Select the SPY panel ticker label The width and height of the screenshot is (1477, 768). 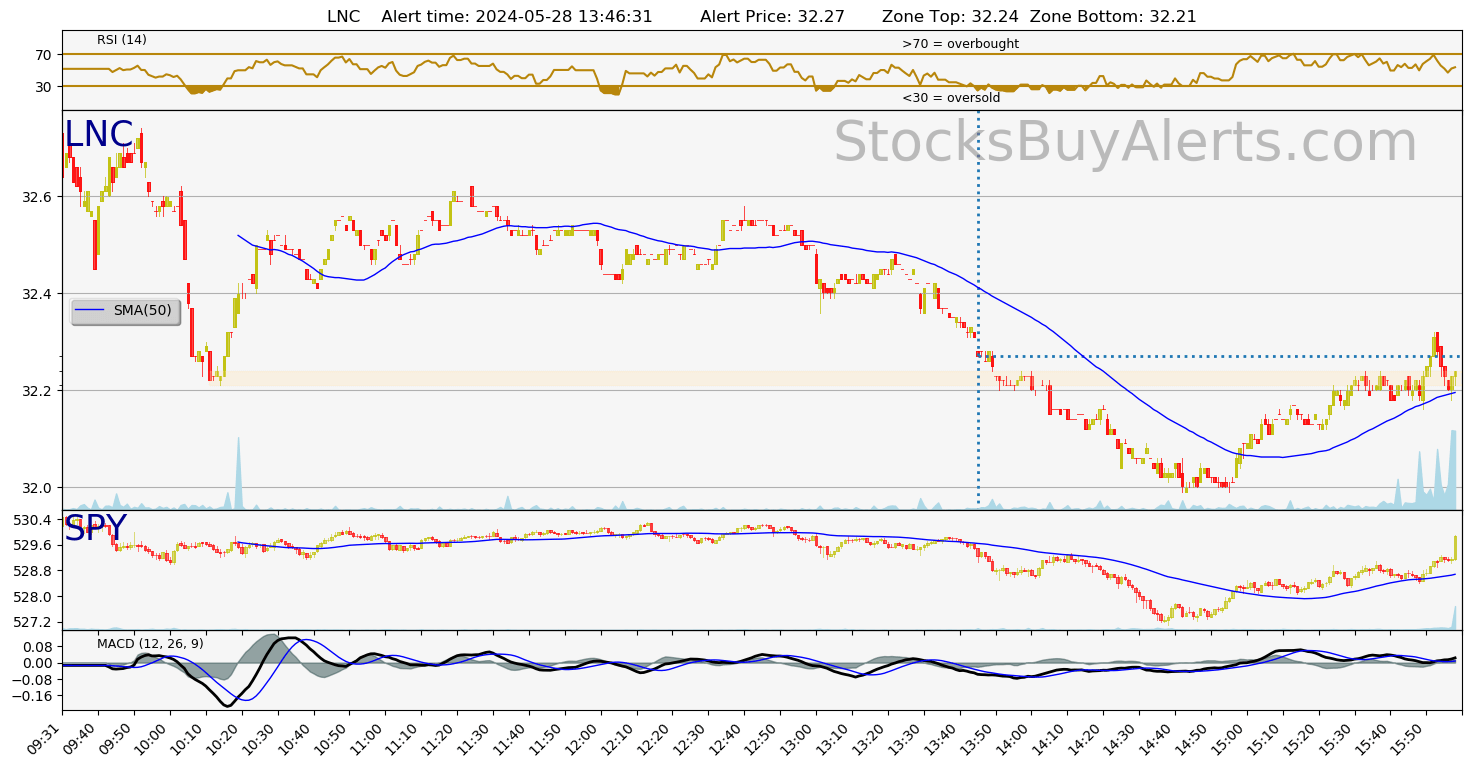(95, 529)
